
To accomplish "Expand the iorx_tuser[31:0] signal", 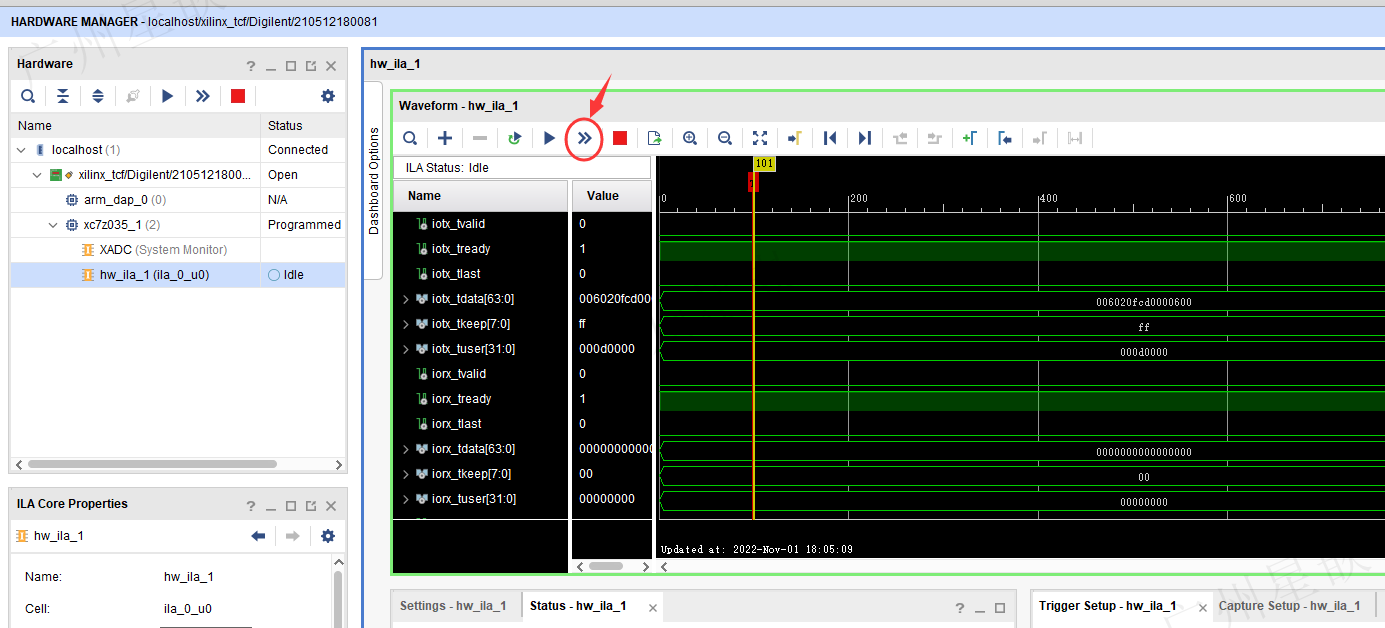I will pyautogui.click(x=406, y=499).
